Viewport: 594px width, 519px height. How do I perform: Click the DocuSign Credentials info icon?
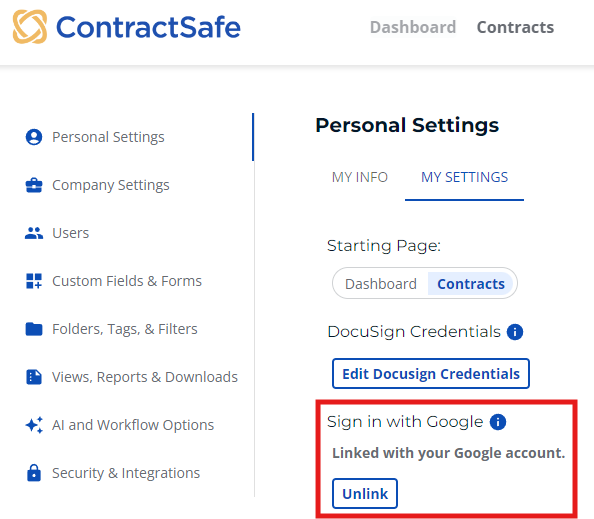click(515, 332)
